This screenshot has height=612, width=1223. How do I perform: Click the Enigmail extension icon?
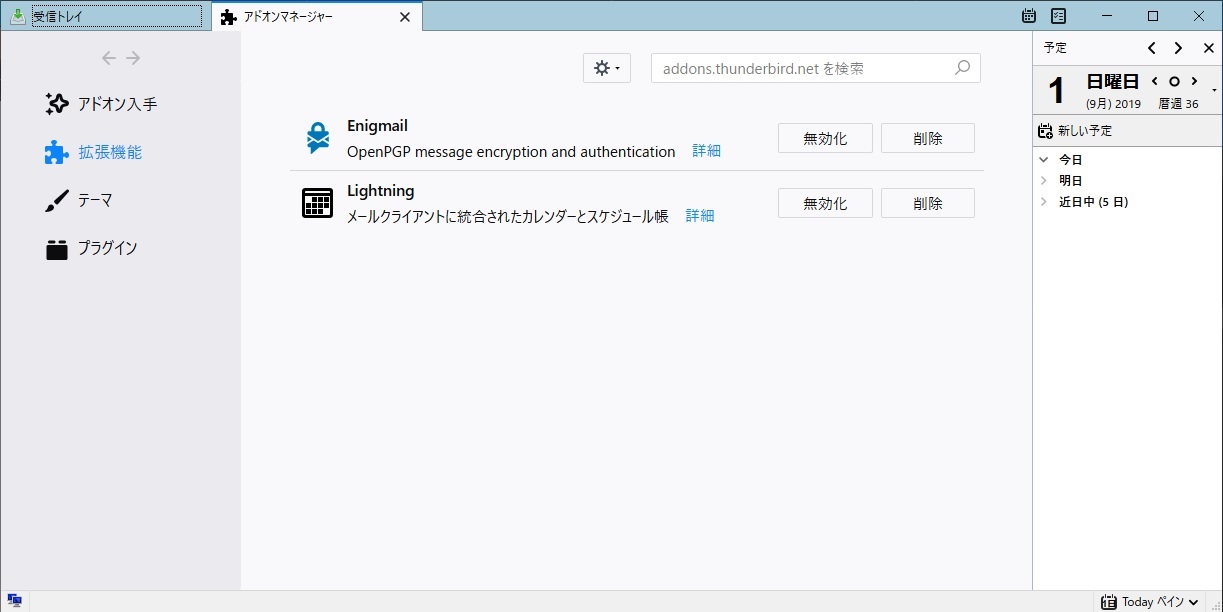click(318, 138)
